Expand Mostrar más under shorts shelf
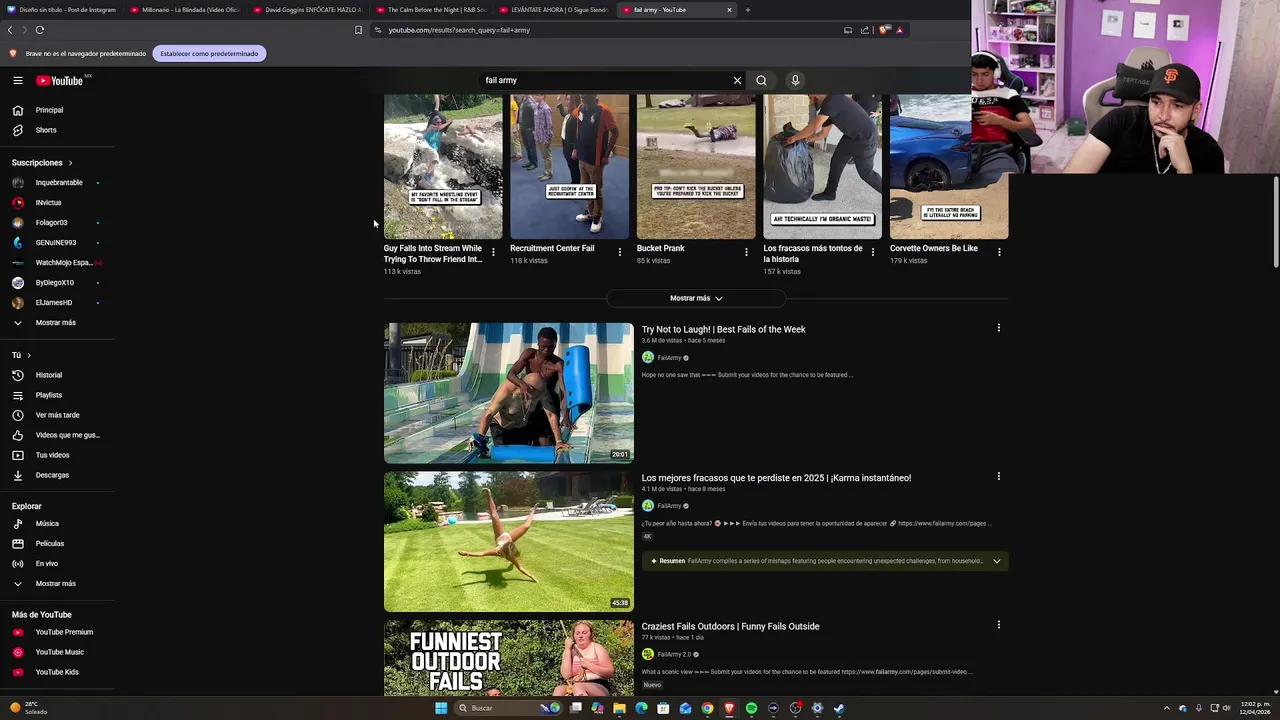This screenshot has width=1280, height=720. coord(696,298)
